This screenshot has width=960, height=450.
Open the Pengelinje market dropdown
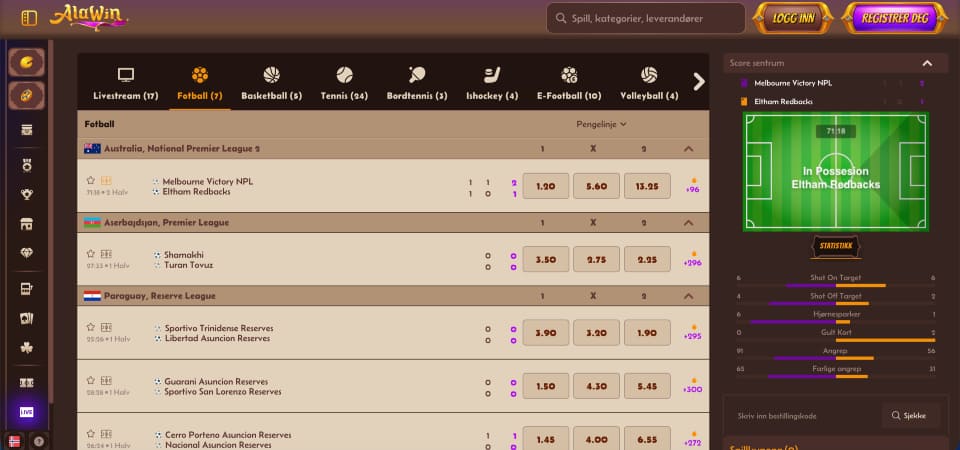click(x=601, y=124)
